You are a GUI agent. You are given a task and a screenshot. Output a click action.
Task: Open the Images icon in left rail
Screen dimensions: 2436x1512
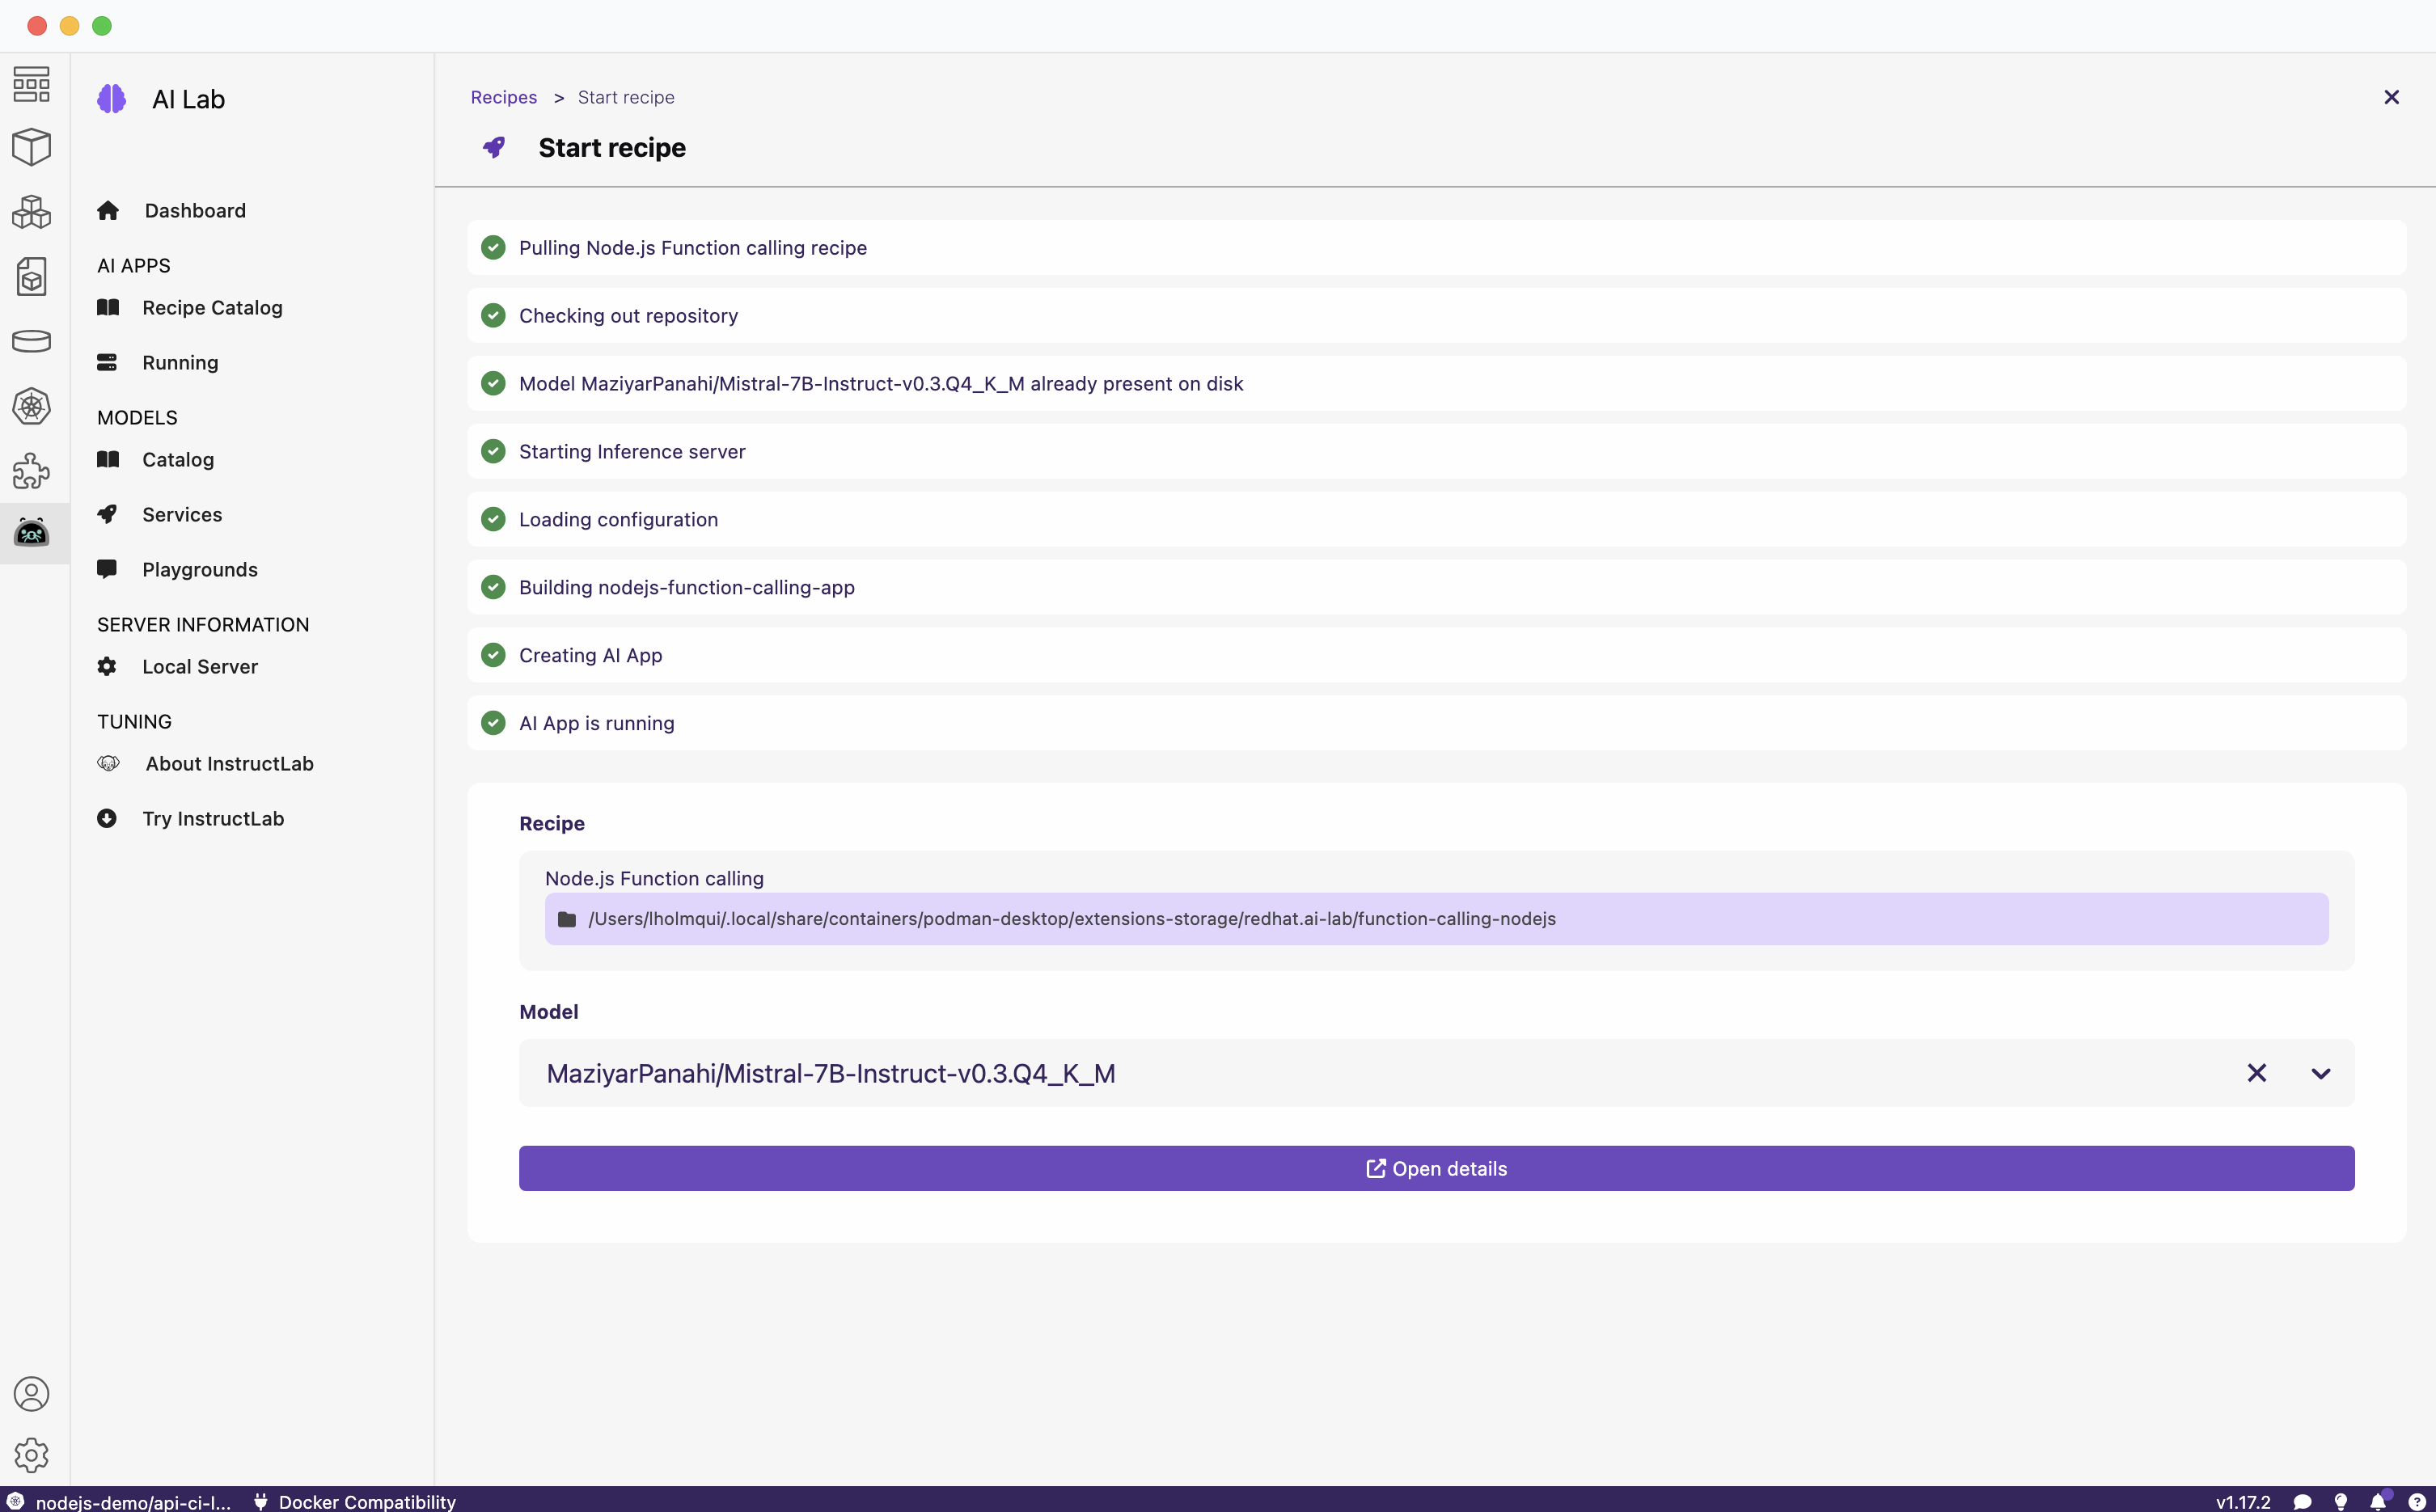[x=31, y=277]
